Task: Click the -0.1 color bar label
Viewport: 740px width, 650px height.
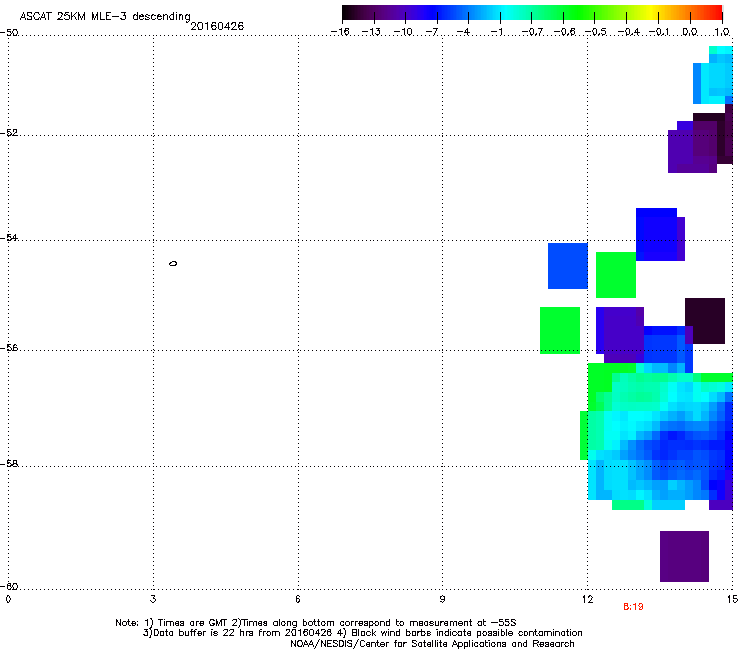Action: (x=659, y=32)
